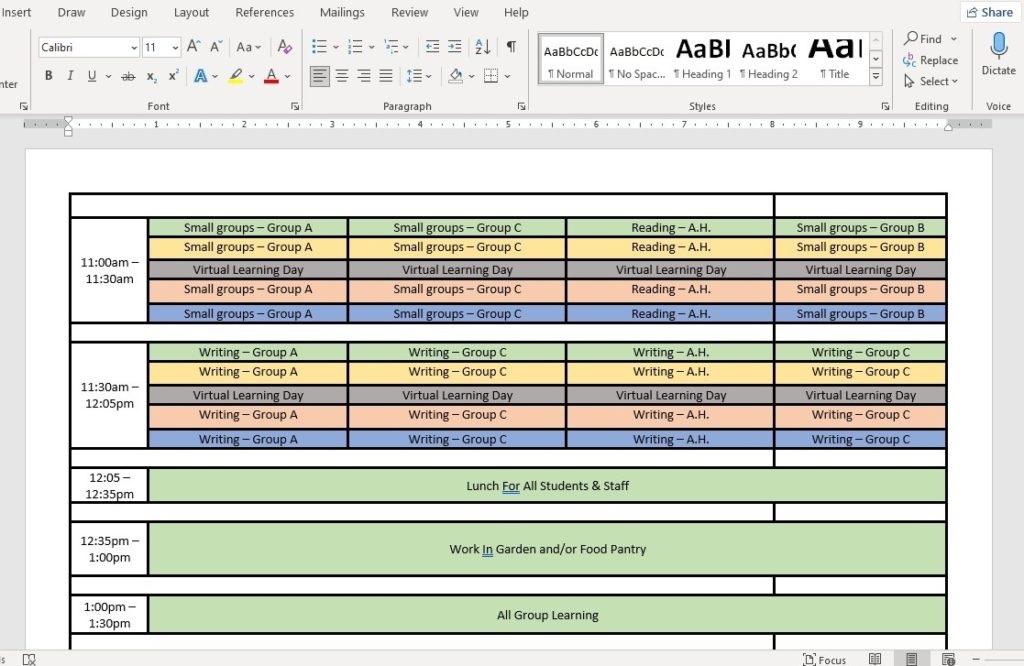Apply Center alignment from the Paragraph group
Viewport: 1024px width, 666px height.
(x=341, y=76)
